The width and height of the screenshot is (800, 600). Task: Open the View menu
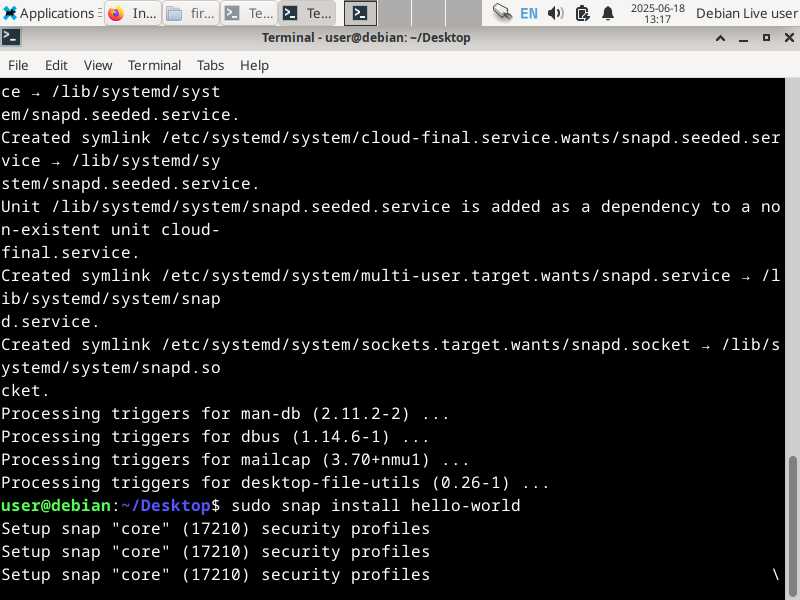98,65
